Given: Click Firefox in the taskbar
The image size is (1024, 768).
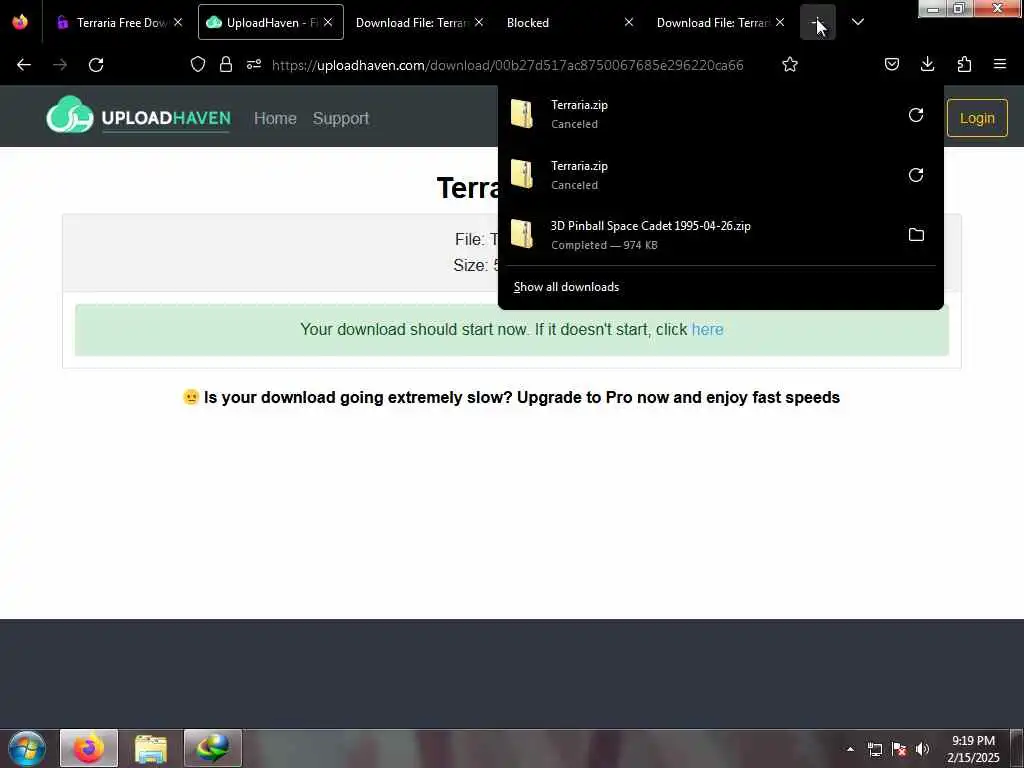Looking at the screenshot, I should (x=89, y=748).
